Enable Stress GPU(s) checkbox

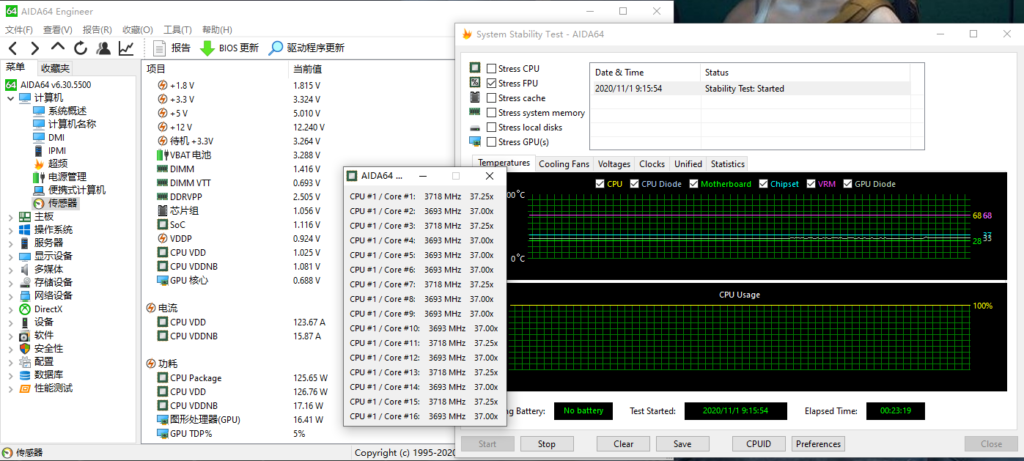pos(491,142)
